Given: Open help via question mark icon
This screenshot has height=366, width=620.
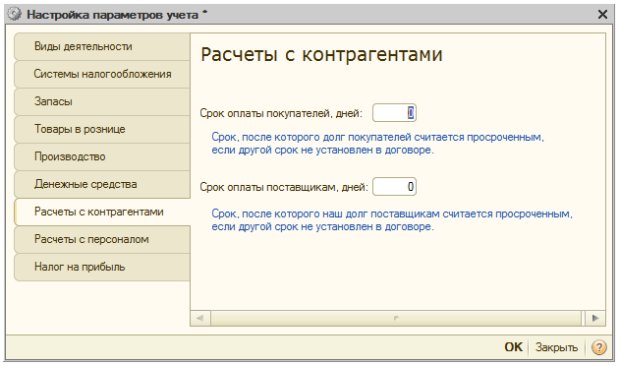Looking at the screenshot, I should (599, 348).
